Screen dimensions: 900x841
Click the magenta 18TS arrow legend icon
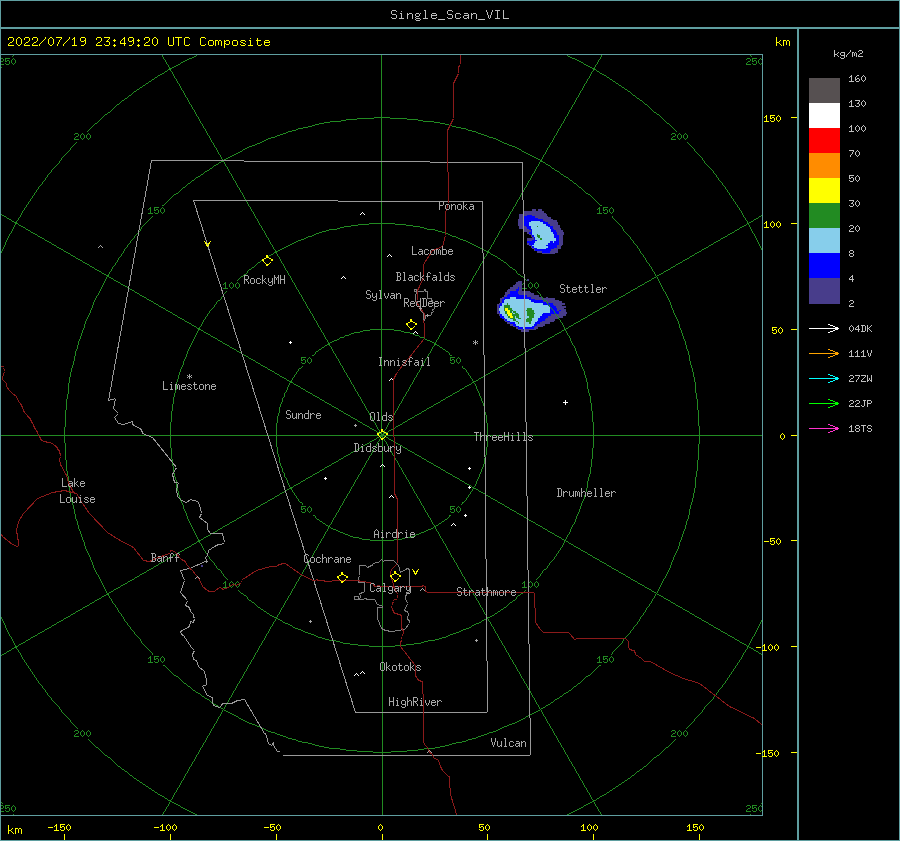pyautogui.click(x=824, y=428)
